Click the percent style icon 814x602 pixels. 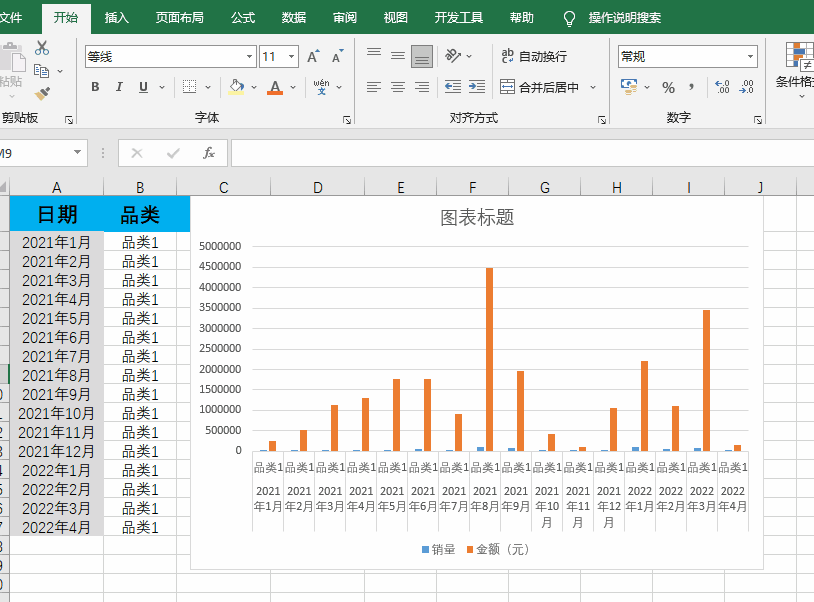tap(668, 87)
